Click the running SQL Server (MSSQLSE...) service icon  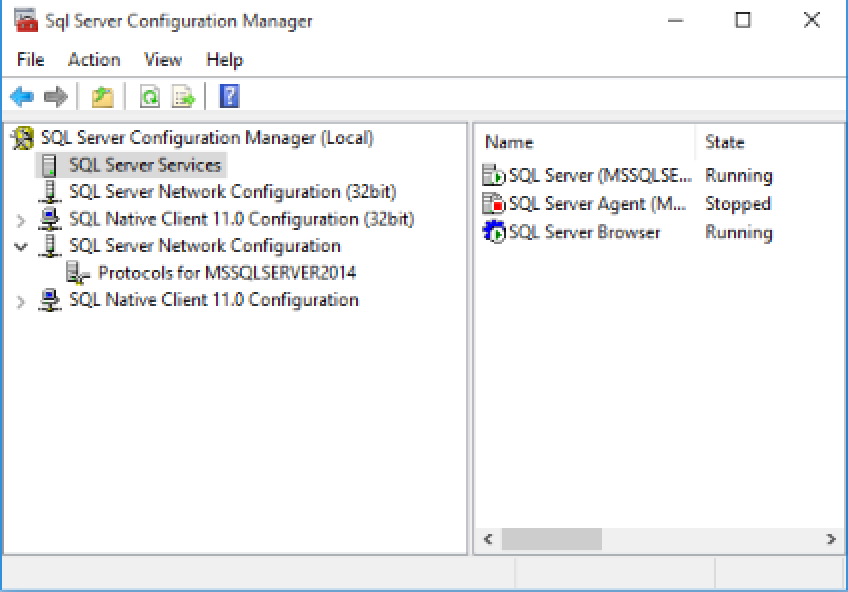point(493,176)
